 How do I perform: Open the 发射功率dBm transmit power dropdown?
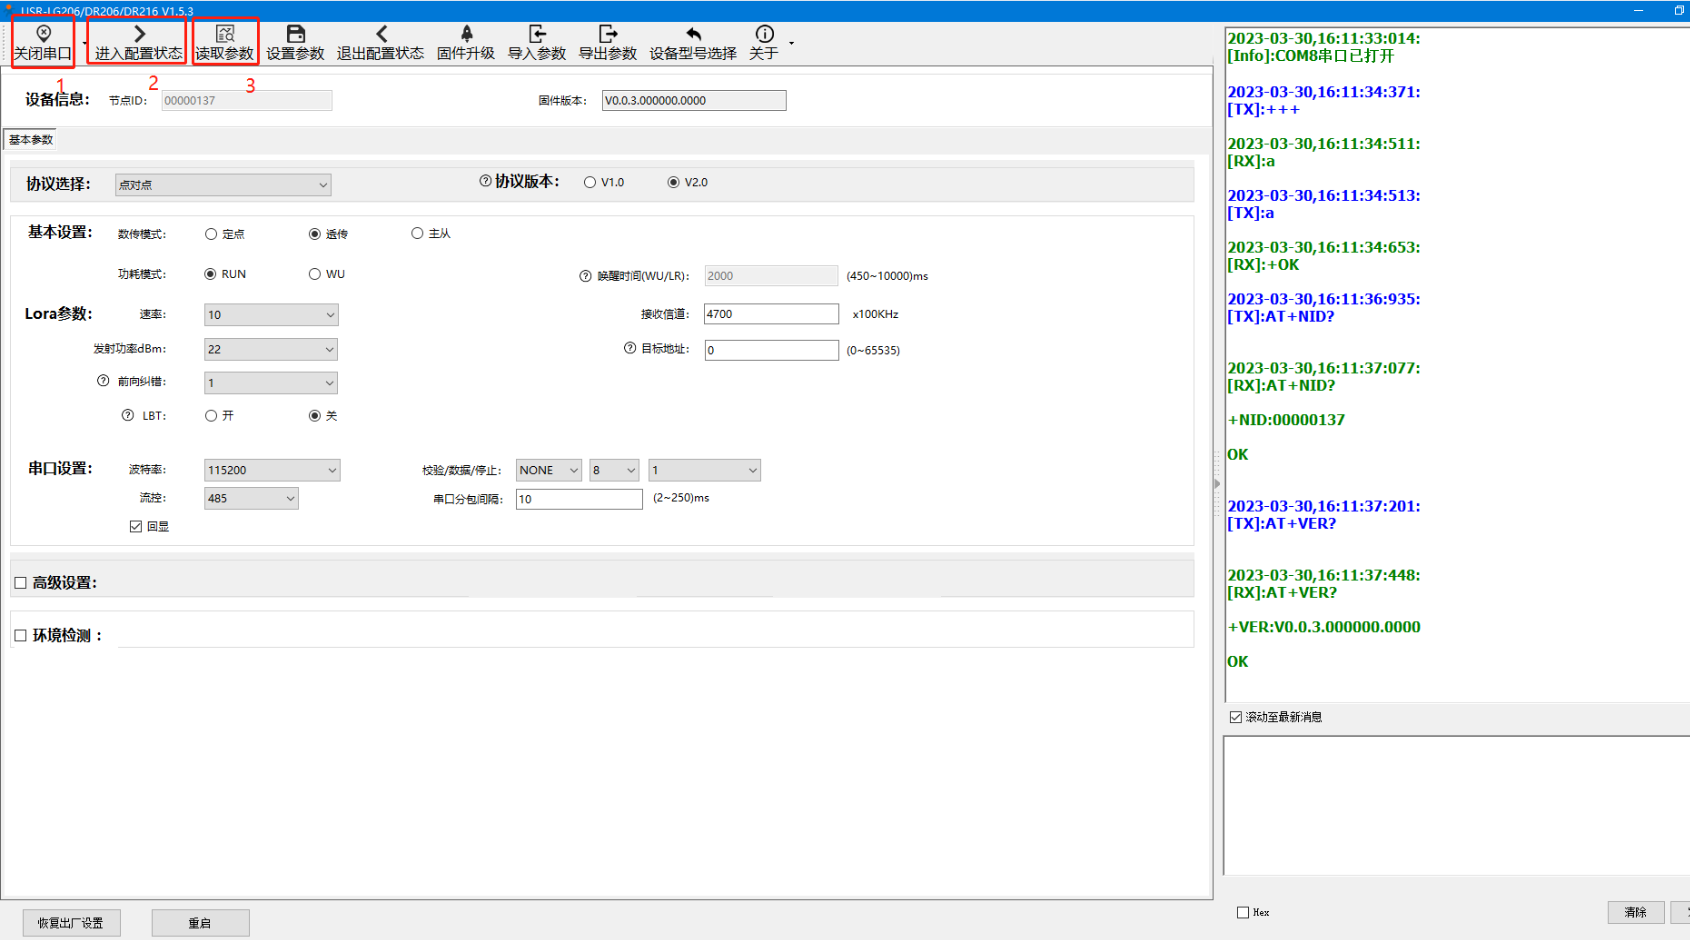click(270, 349)
